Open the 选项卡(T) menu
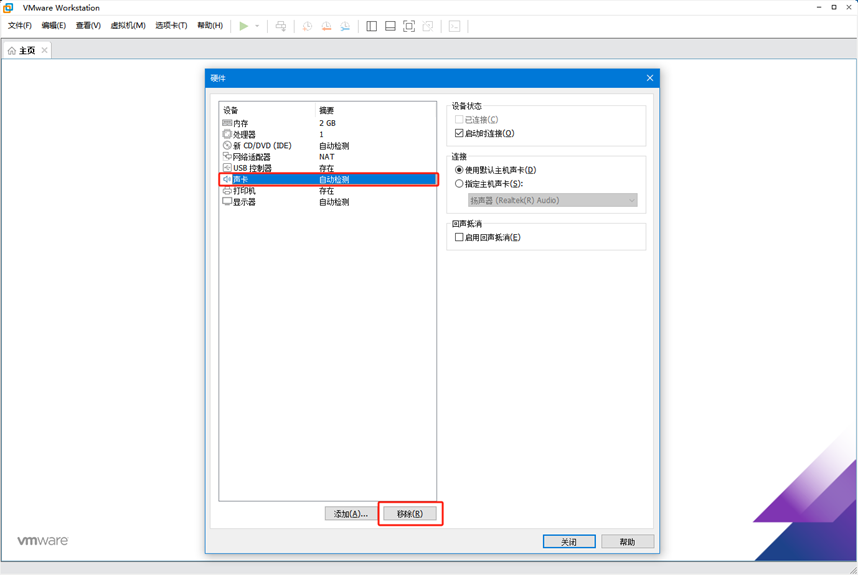The height and width of the screenshot is (575, 858). click(x=171, y=26)
